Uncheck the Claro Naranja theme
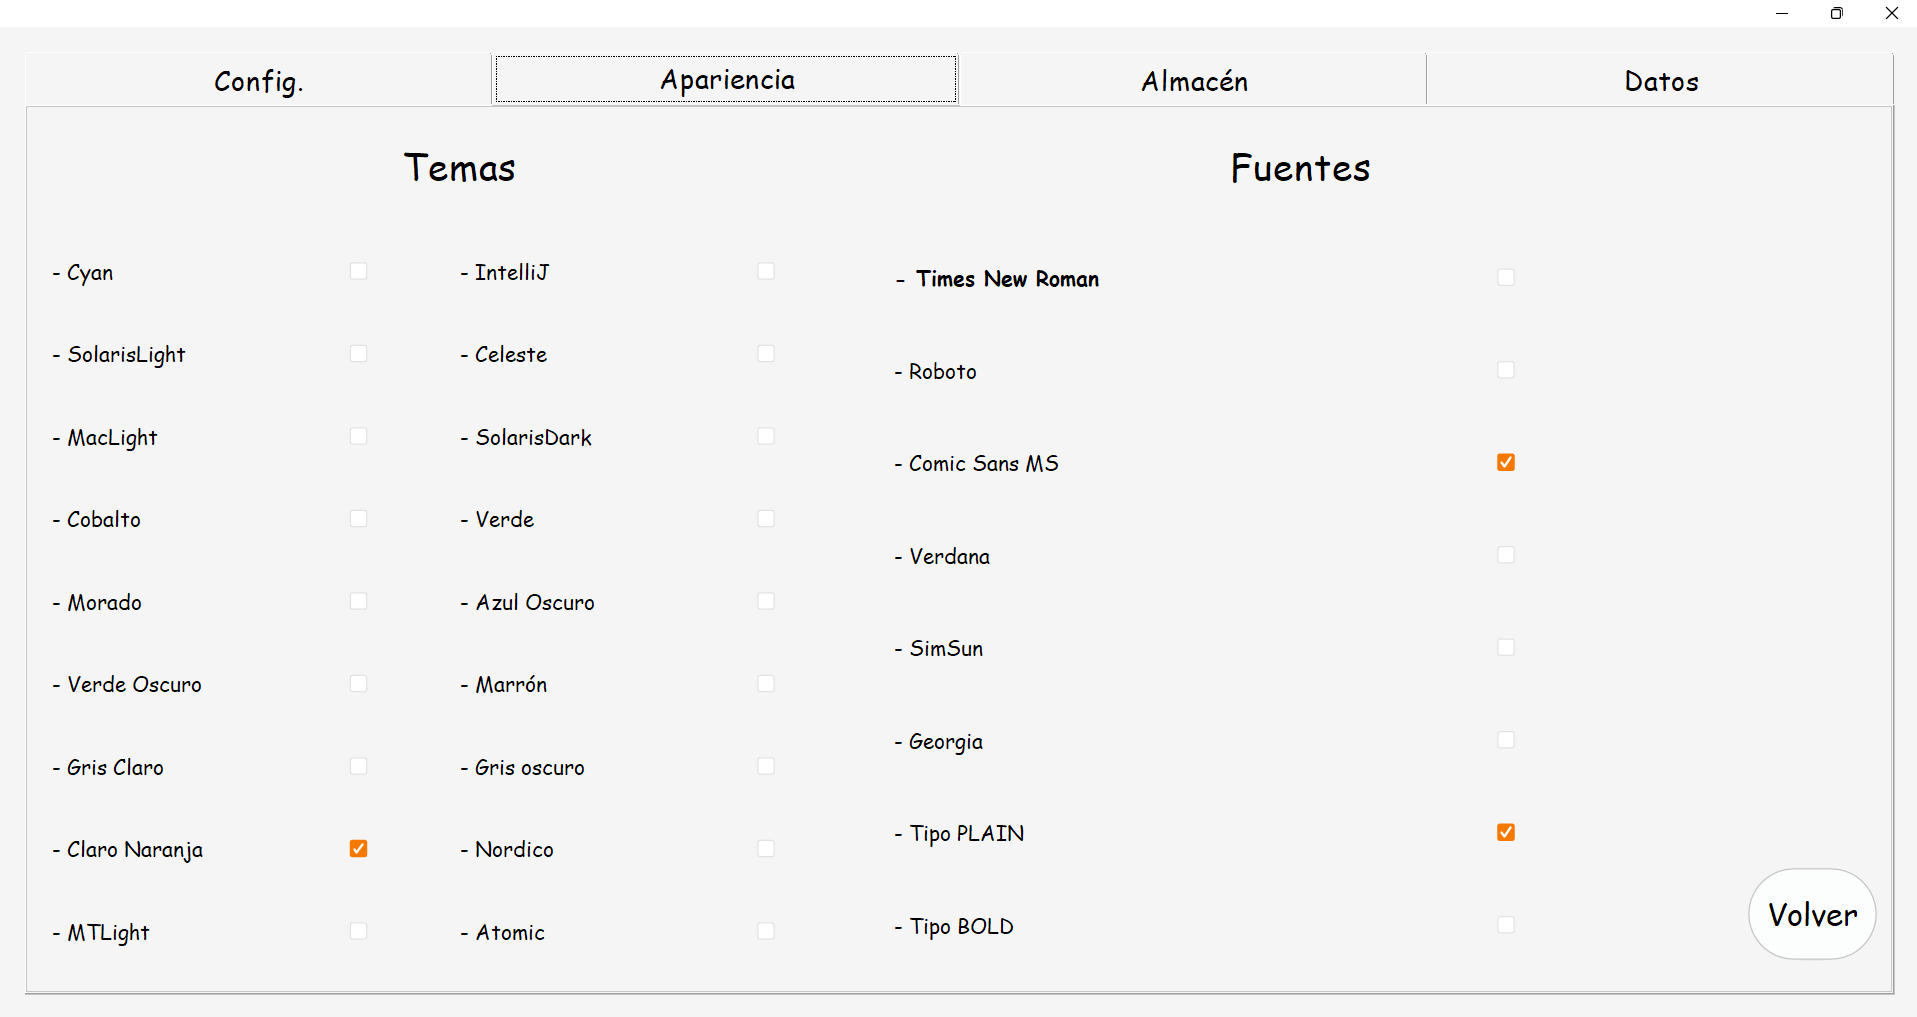 pos(358,848)
